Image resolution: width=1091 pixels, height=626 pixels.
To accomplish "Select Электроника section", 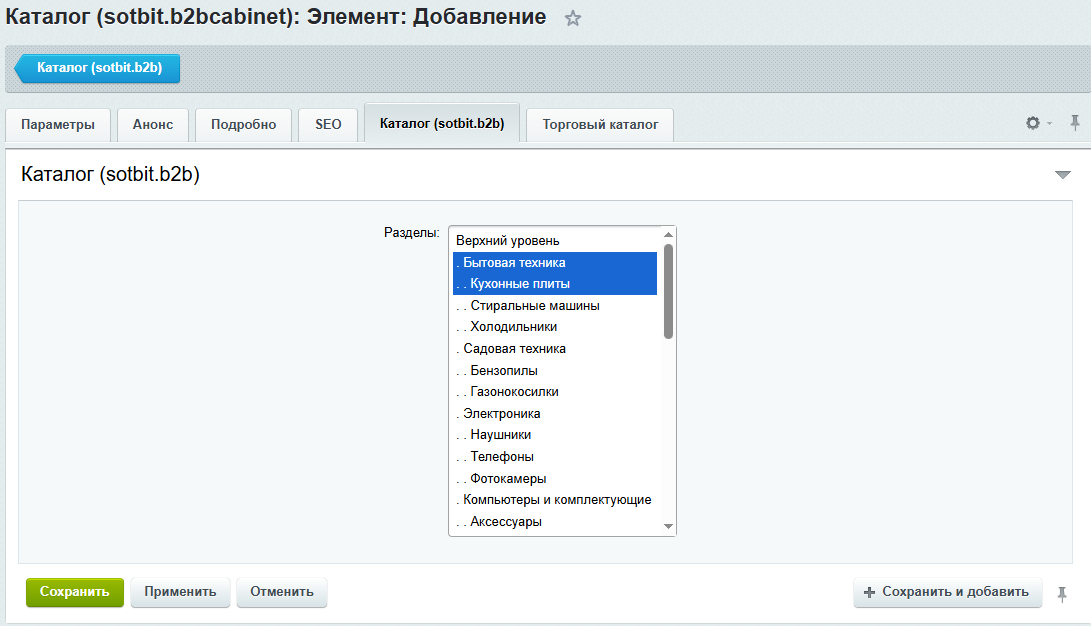I will (555, 413).
